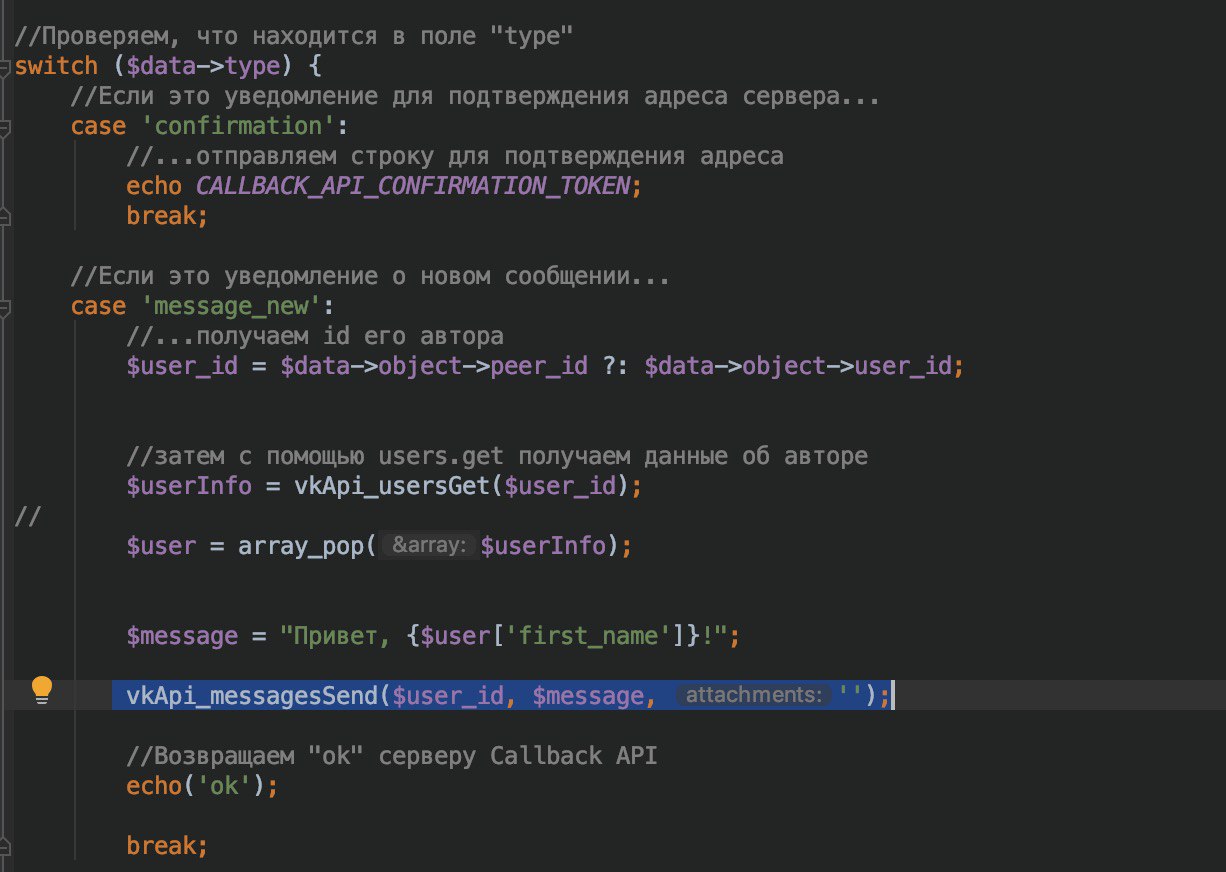Viewport: 1226px width, 872px height.
Task: Click the lone '//' at line start
Action: point(28,516)
